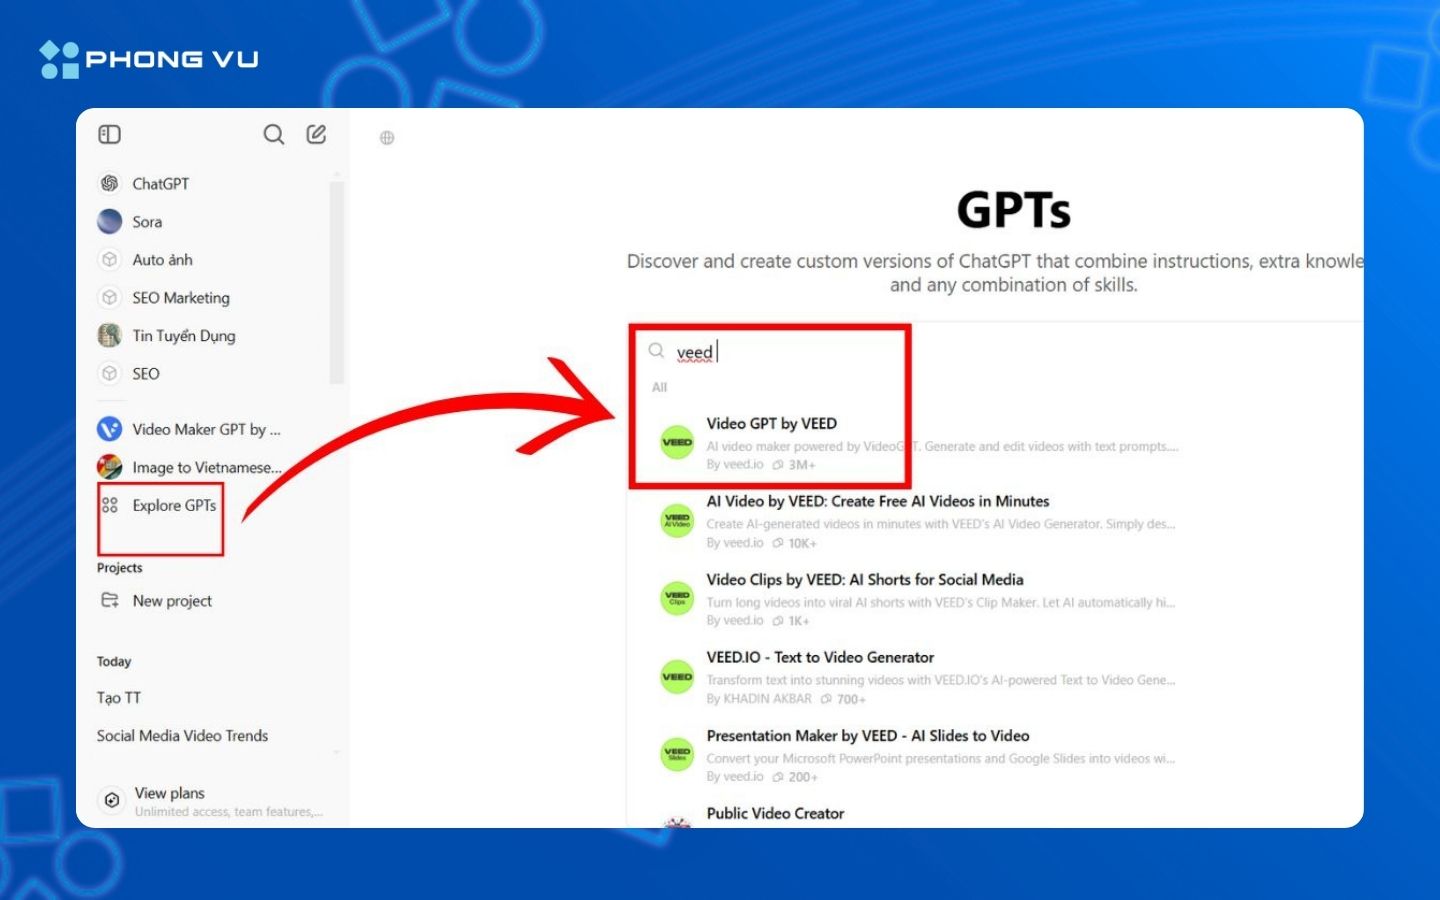This screenshot has height=900, width=1440.
Task: Open chat search magnifier icon
Action: point(273,134)
